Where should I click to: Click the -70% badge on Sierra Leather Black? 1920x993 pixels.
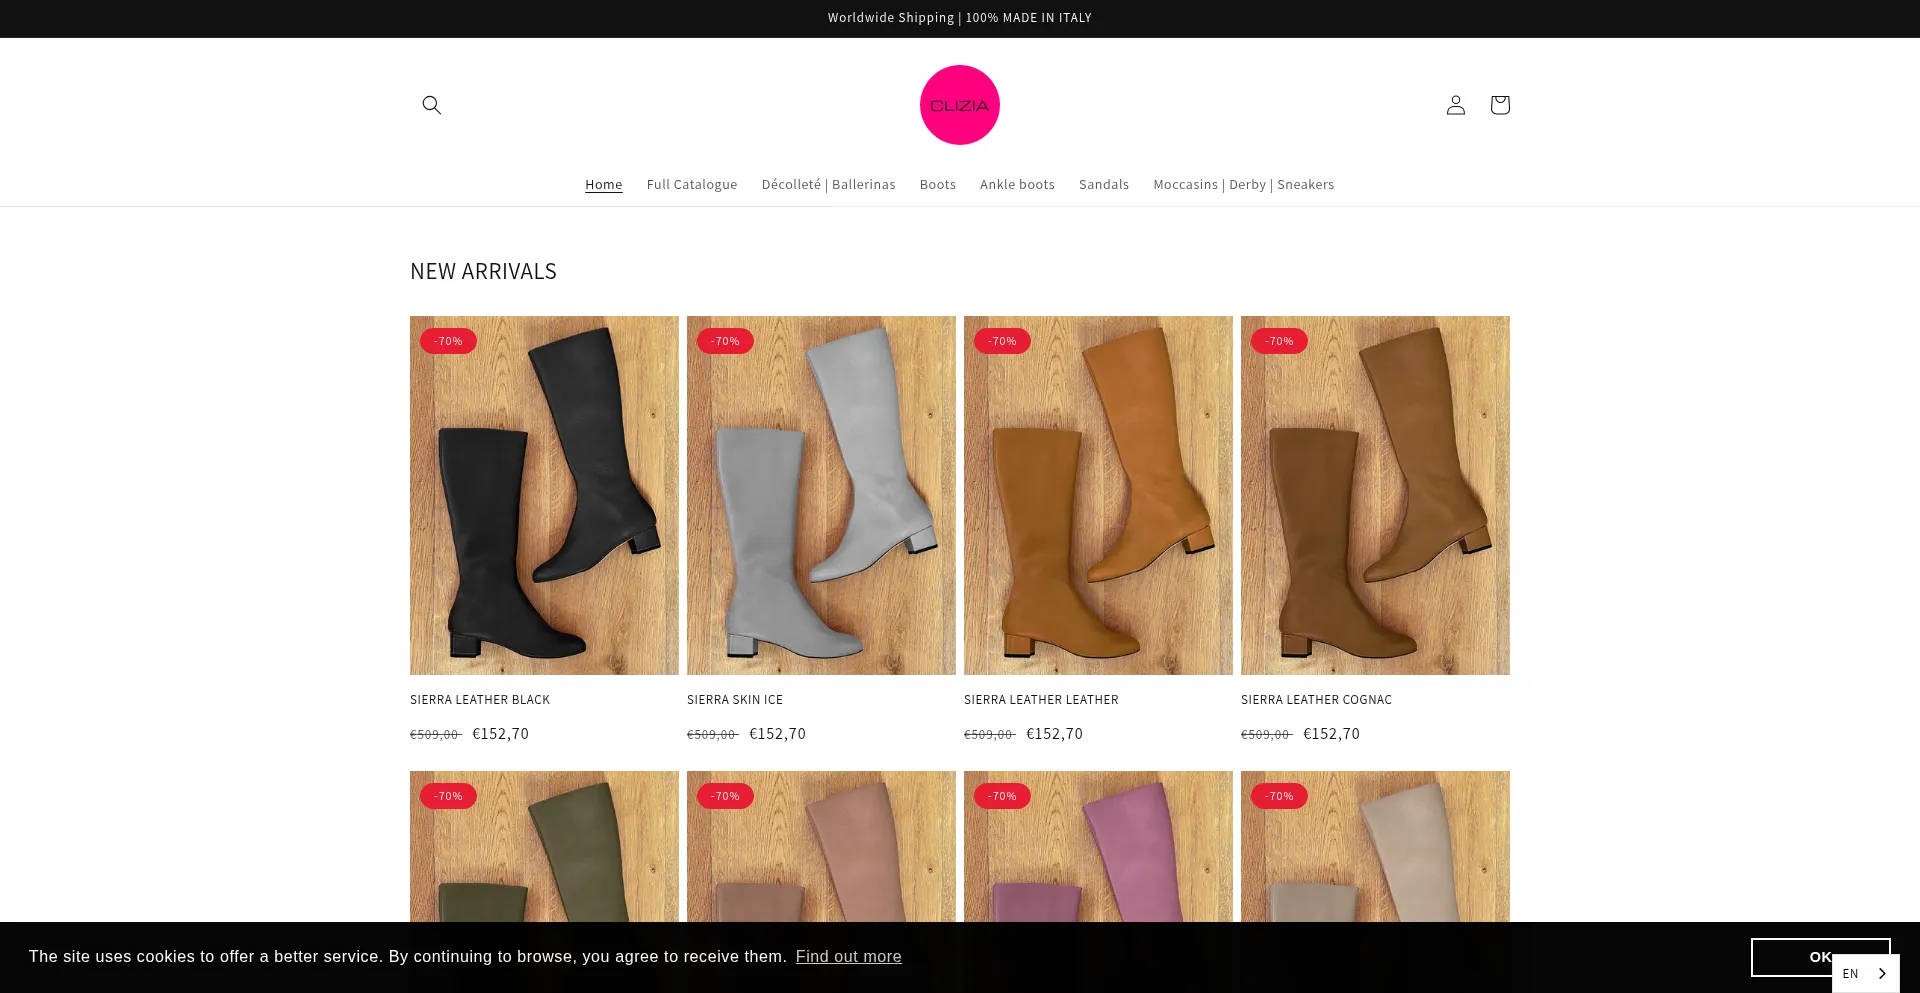click(448, 341)
